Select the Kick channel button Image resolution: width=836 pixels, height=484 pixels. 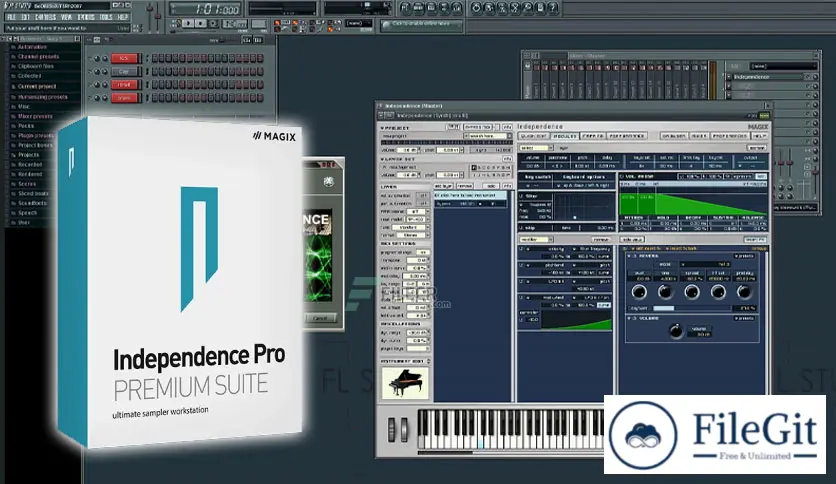coord(125,58)
